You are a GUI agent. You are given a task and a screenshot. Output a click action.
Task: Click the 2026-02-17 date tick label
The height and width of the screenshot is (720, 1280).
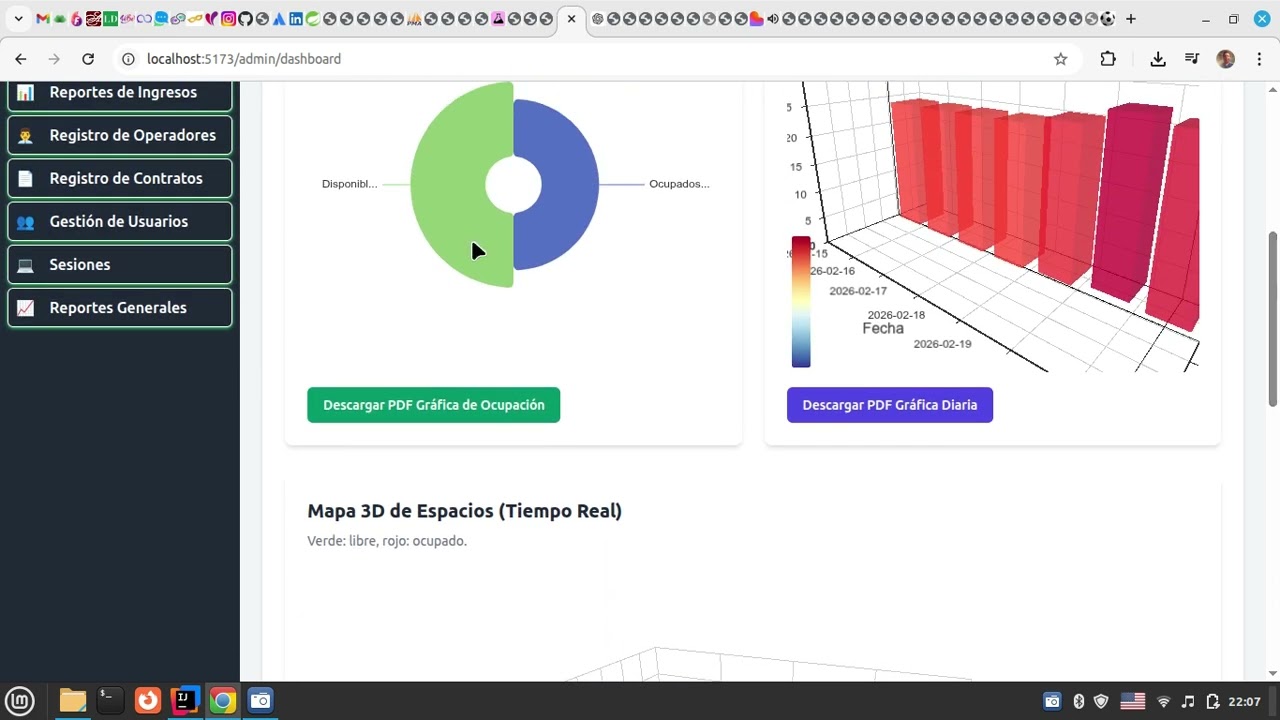click(858, 291)
